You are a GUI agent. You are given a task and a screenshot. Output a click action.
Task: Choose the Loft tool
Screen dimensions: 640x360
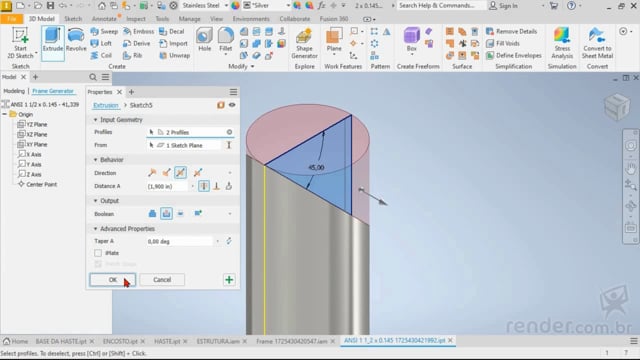101,43
